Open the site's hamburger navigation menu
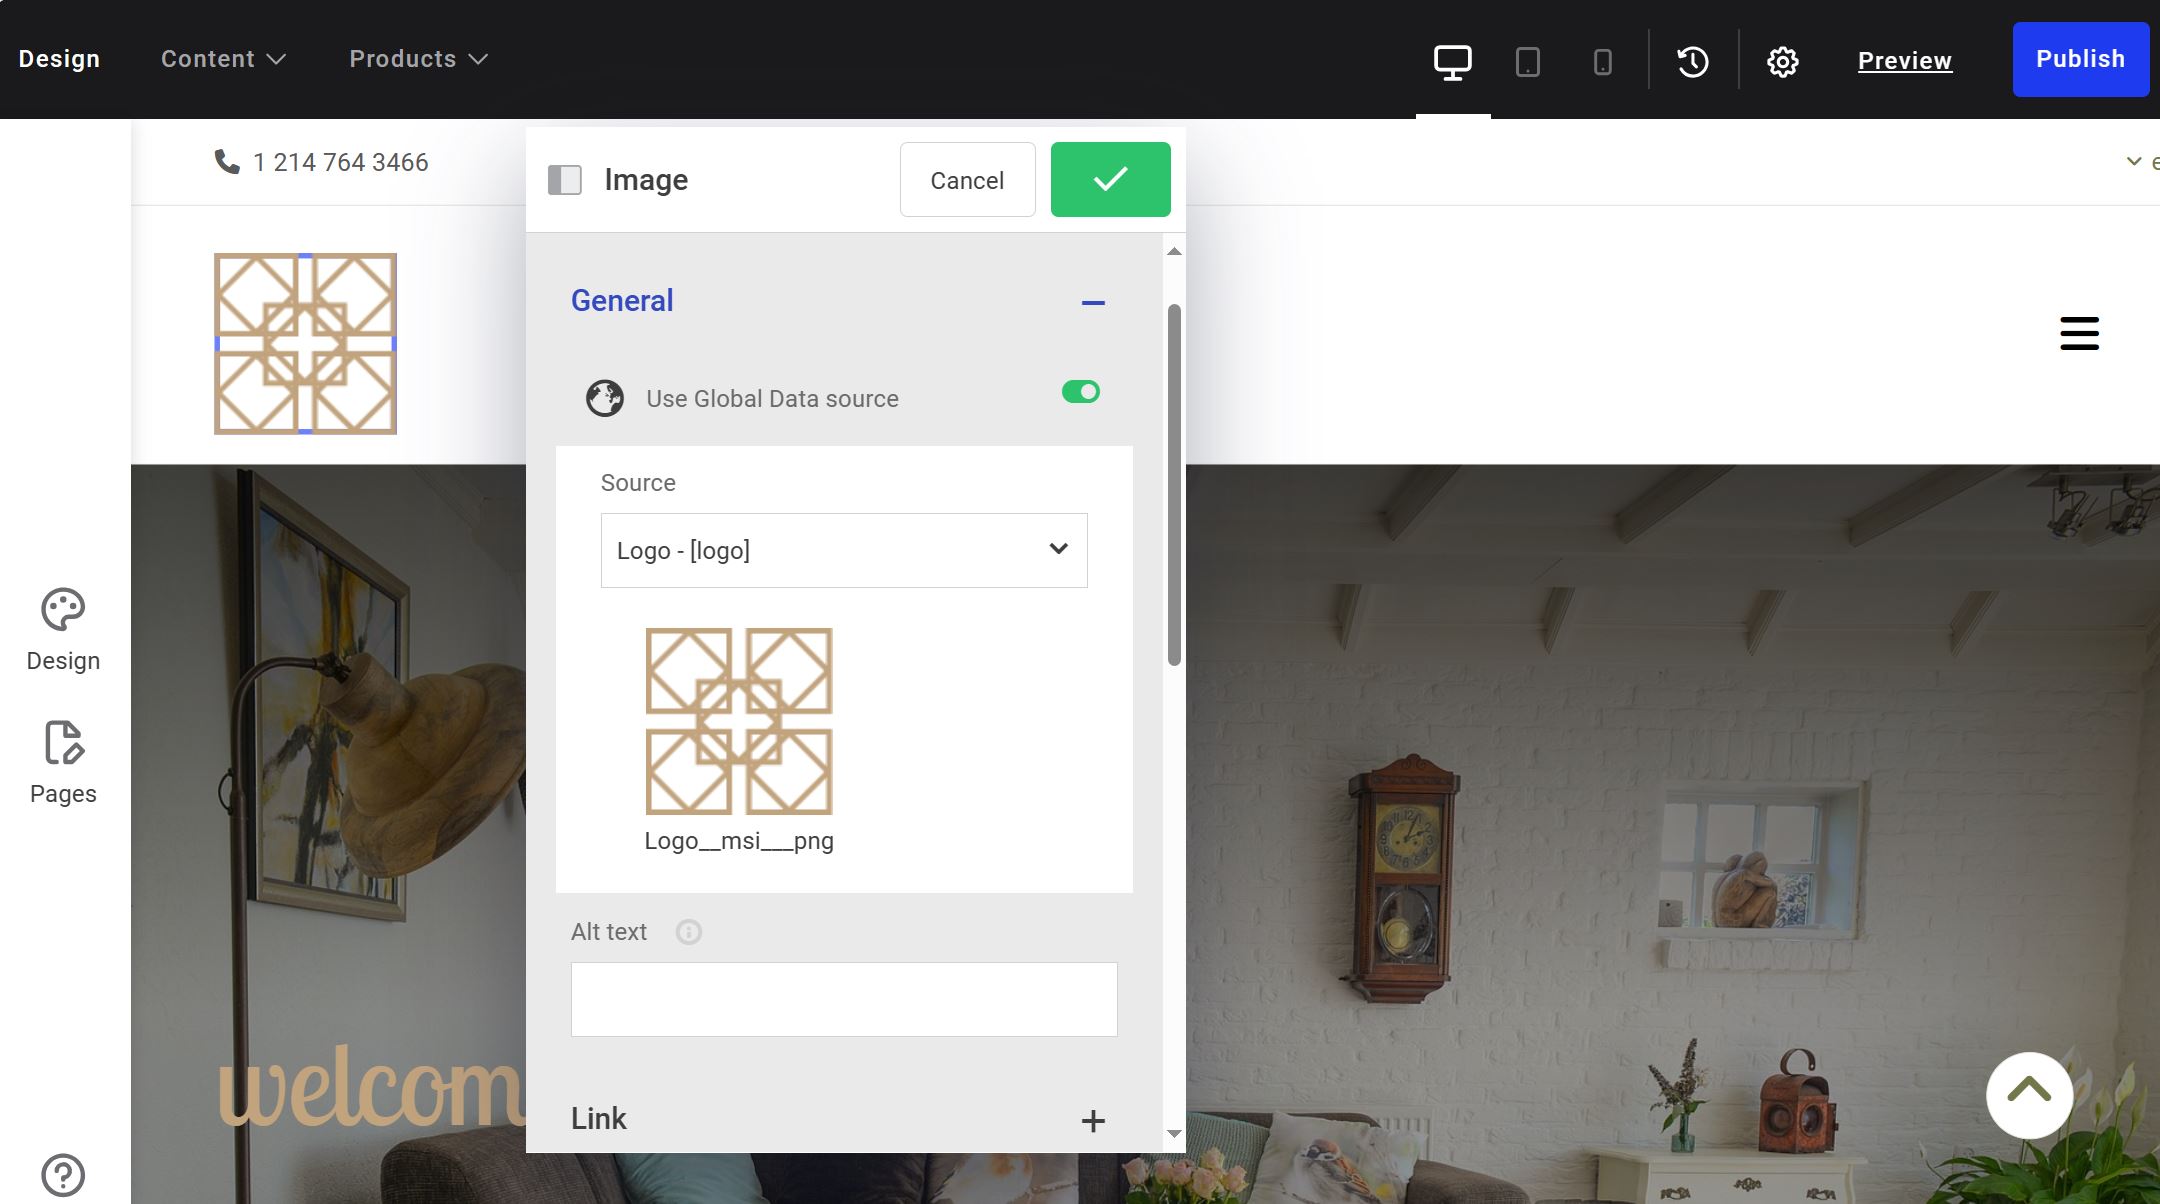The width and height of the screenshot is (2160, 1204). [2079, 333]
